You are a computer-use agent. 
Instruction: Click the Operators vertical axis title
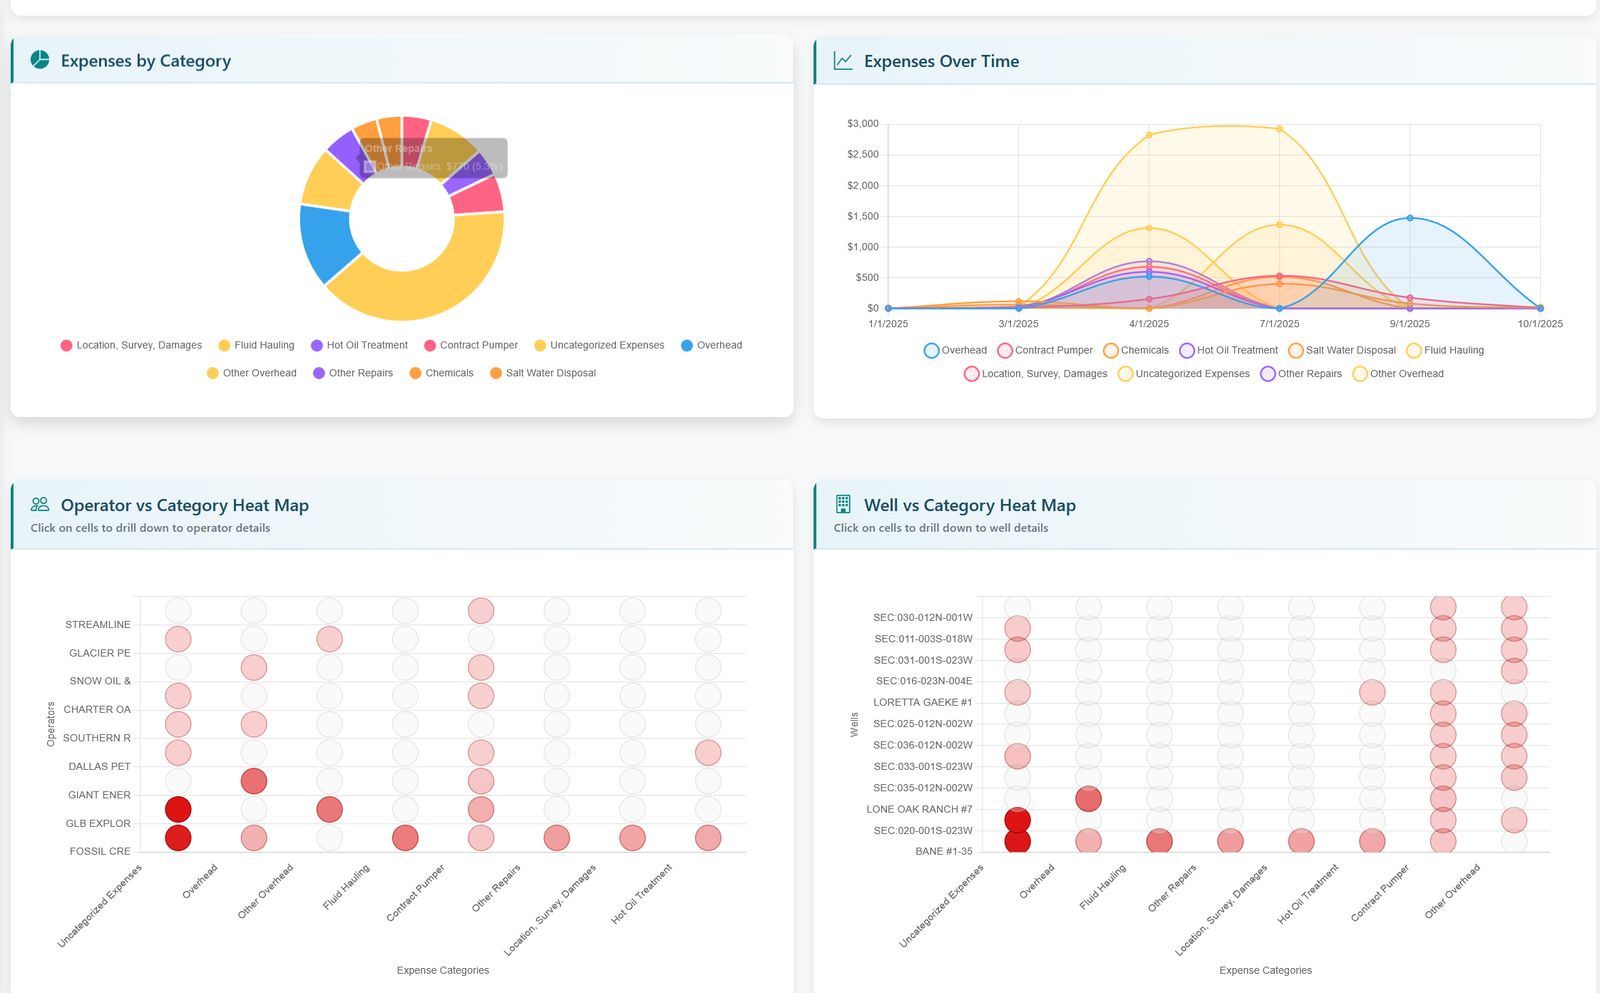coord(51,724)
